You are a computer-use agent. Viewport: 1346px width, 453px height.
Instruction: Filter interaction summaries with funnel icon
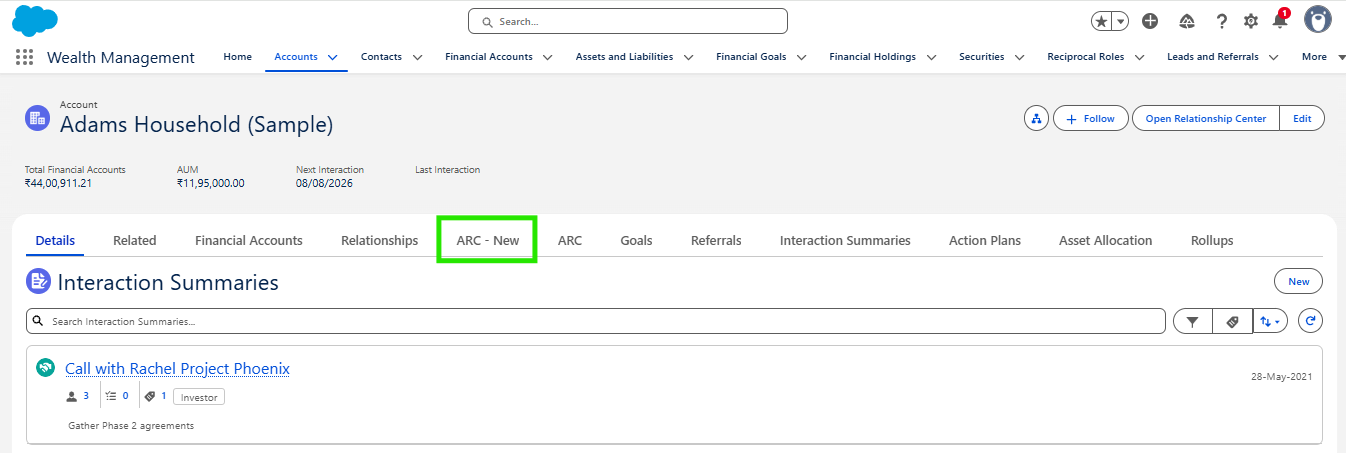coord(1192,321)
